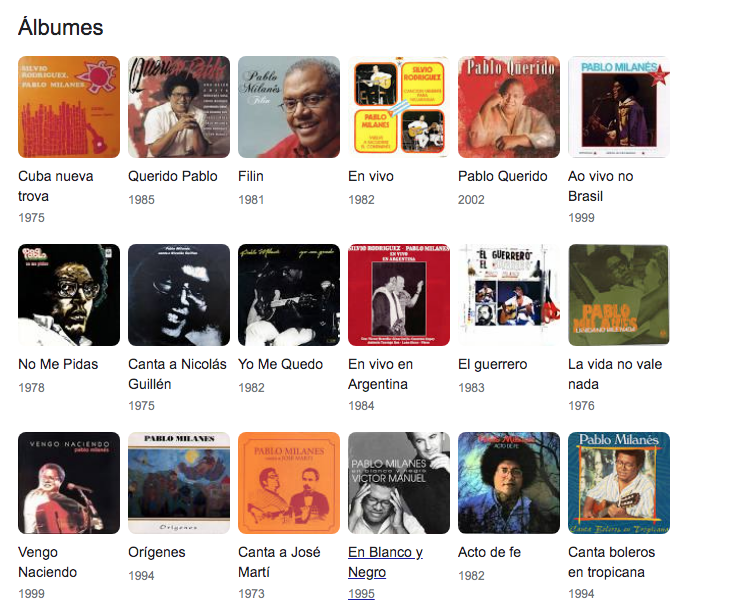Open the En vivo en Argentina cover

pyautogui.click(x=399, y=295)
